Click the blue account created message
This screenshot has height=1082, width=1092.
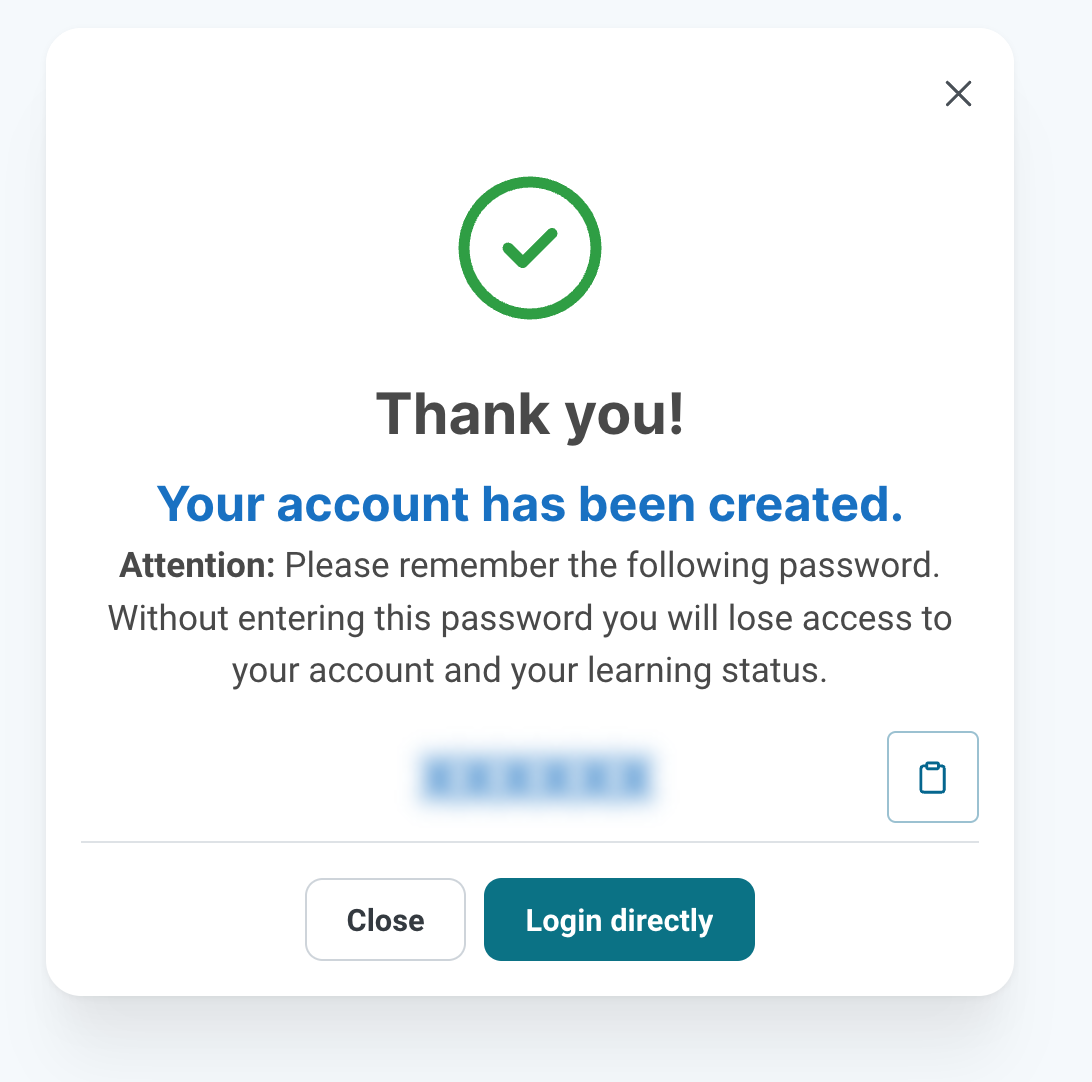click(x=530, y=503)
